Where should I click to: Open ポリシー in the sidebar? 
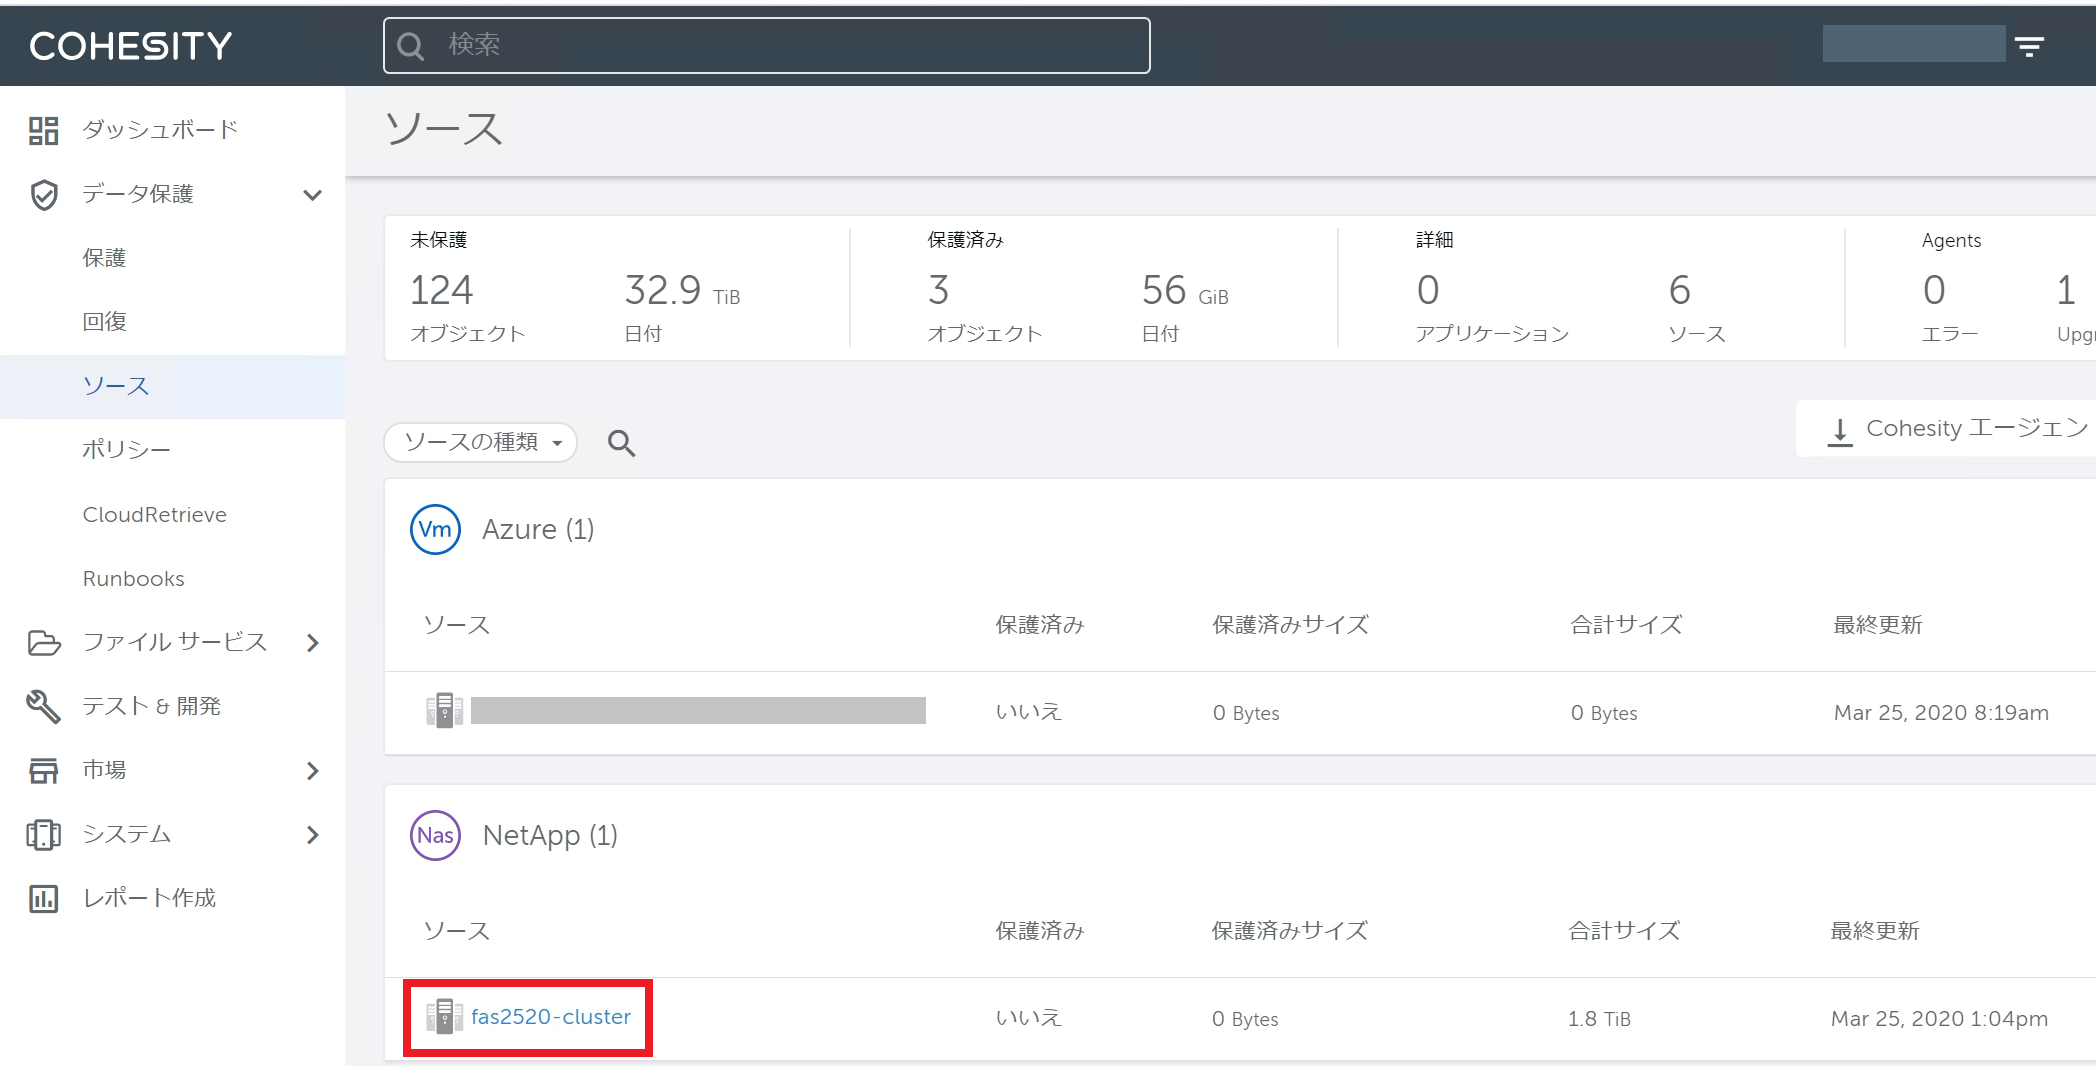127,450
